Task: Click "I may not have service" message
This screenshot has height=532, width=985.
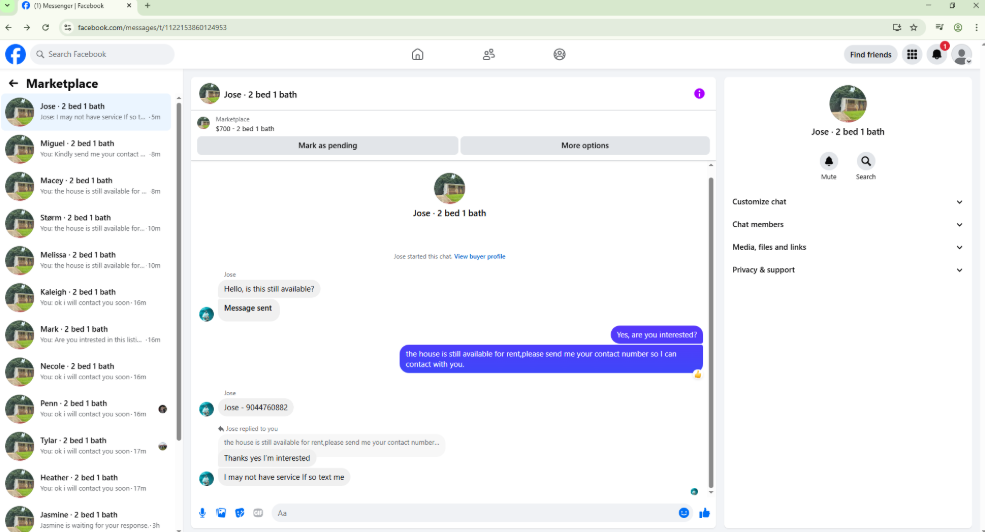Action: pos(284,477)
